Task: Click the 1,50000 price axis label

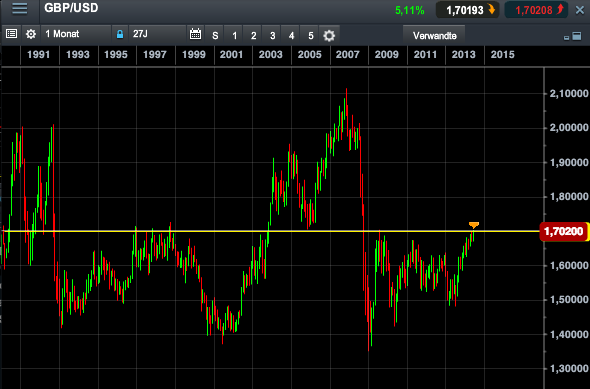Action: (569, 299)
